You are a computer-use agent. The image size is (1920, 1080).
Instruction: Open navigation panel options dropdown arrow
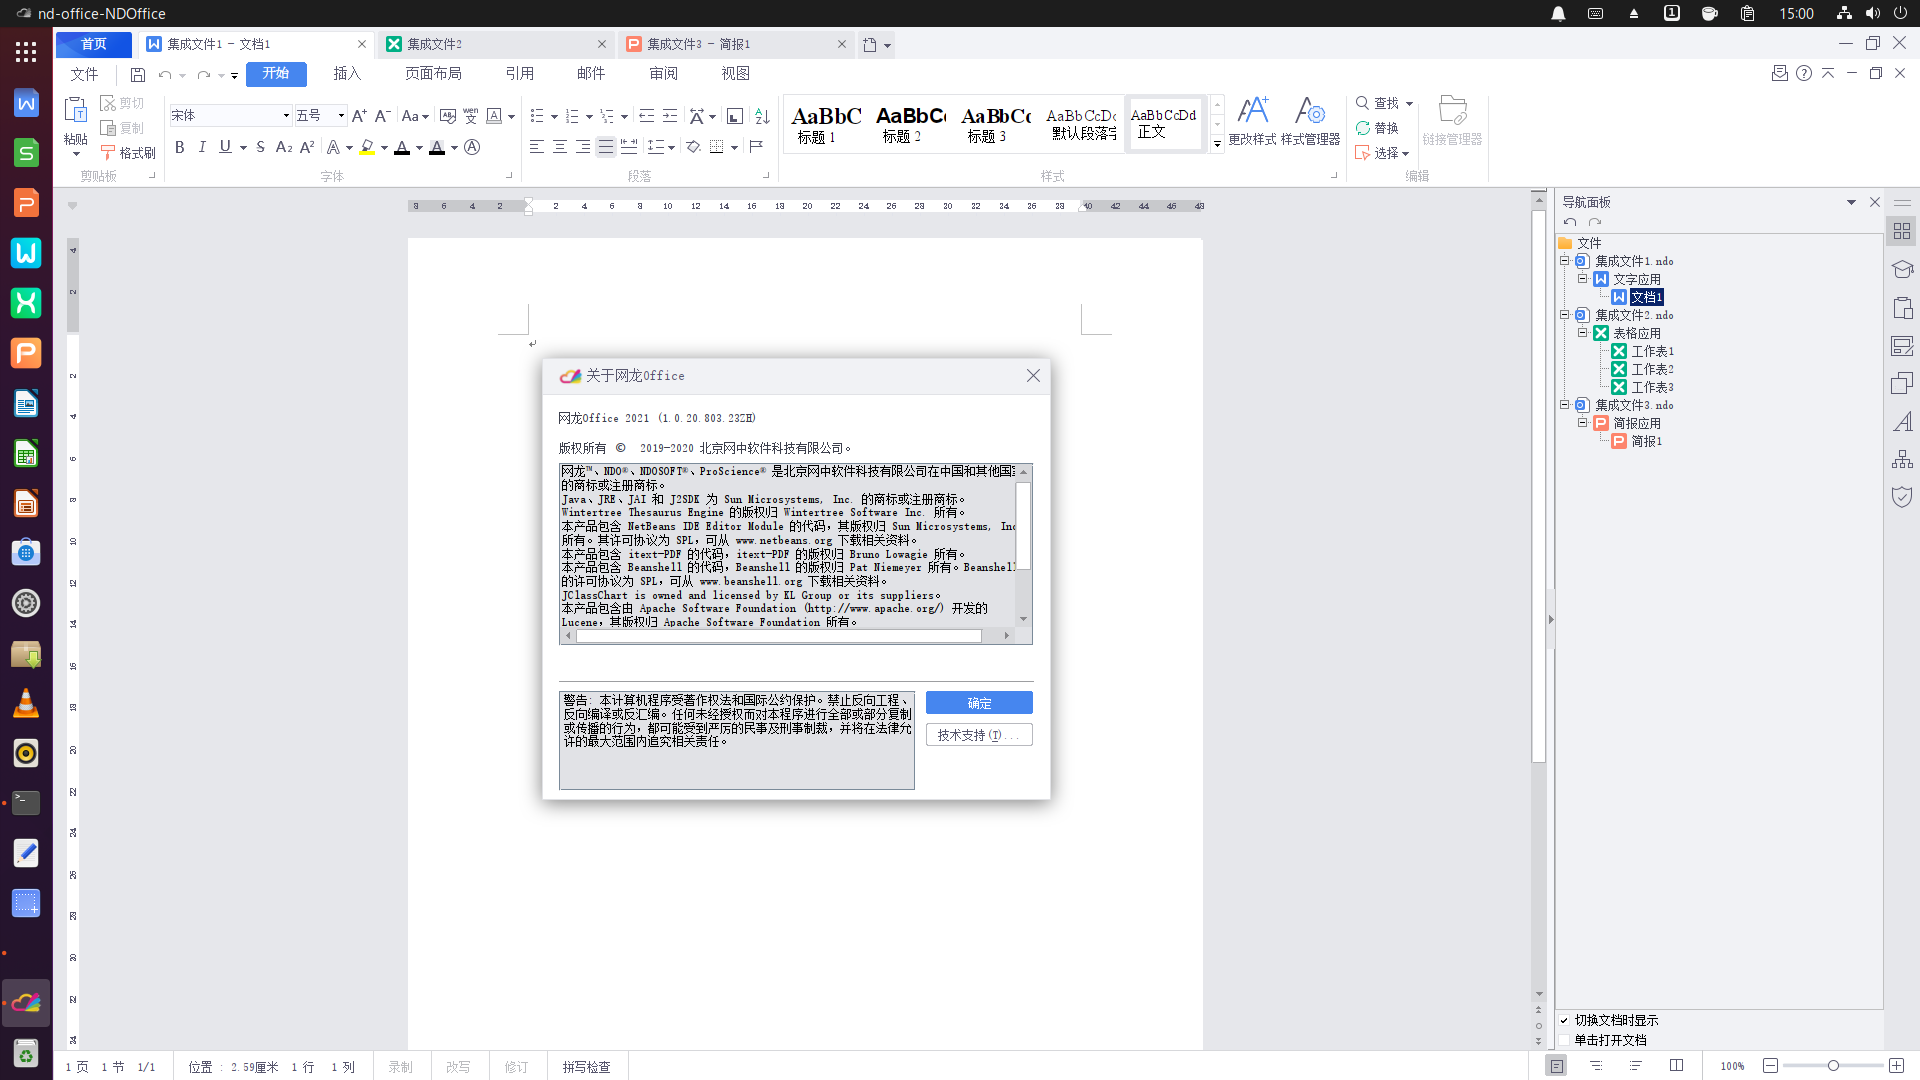[x=1851, y=202]
